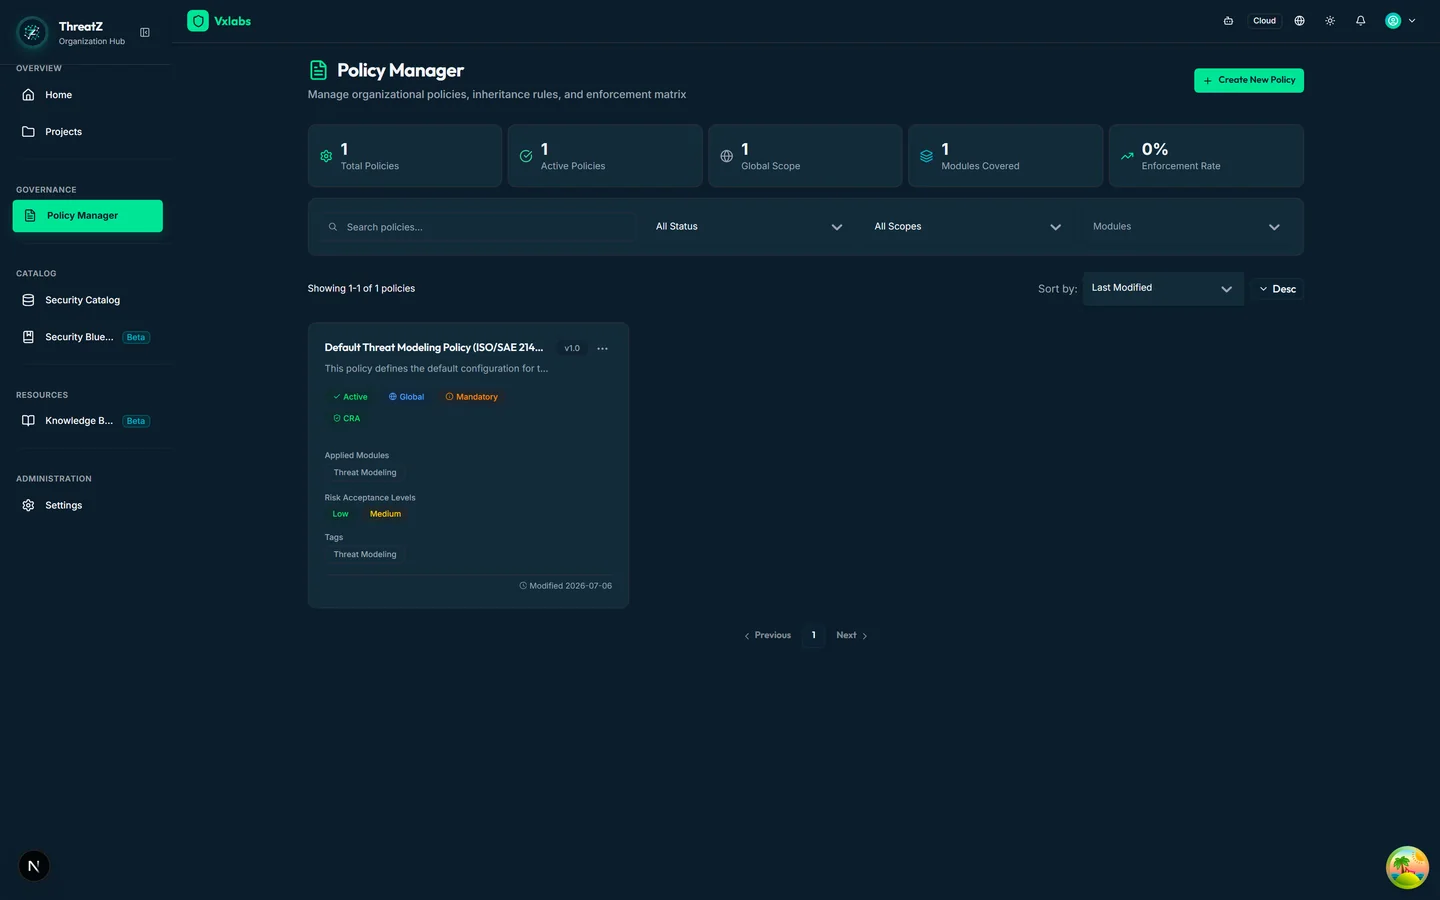Click the Modules Covered layers icon
This screenshot has height=900, width=1440.
click(x=927, y=156)
